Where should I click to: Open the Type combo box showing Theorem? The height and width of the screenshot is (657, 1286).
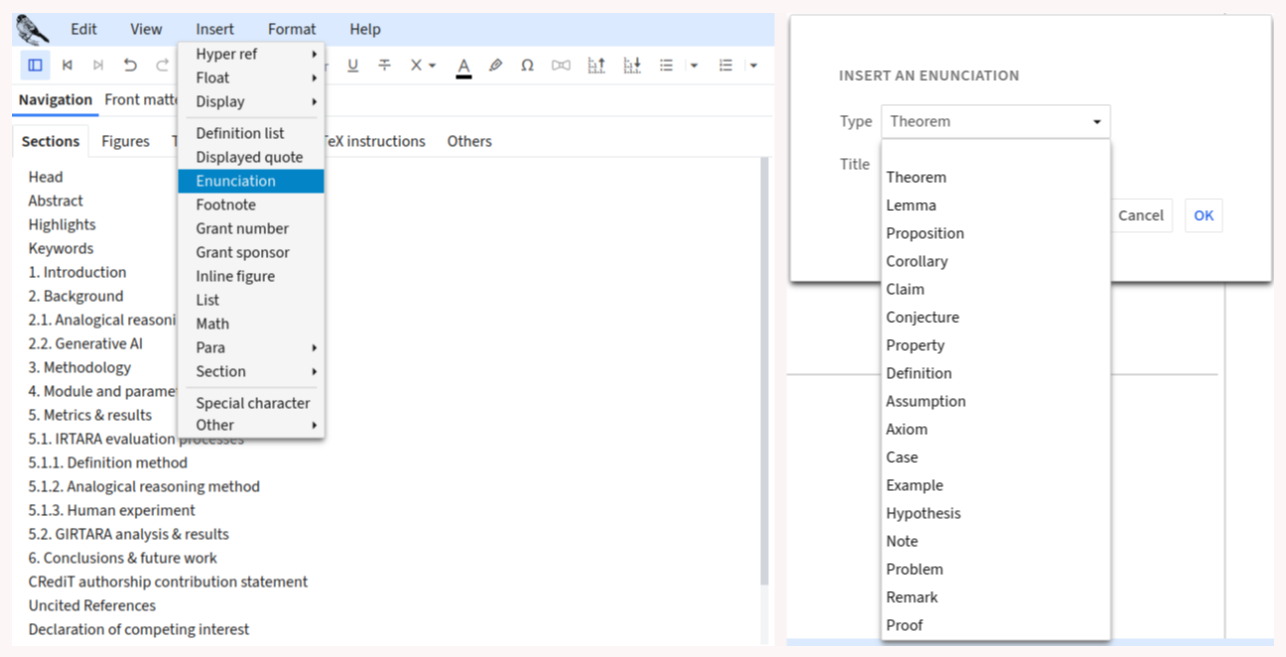[995, 122]
